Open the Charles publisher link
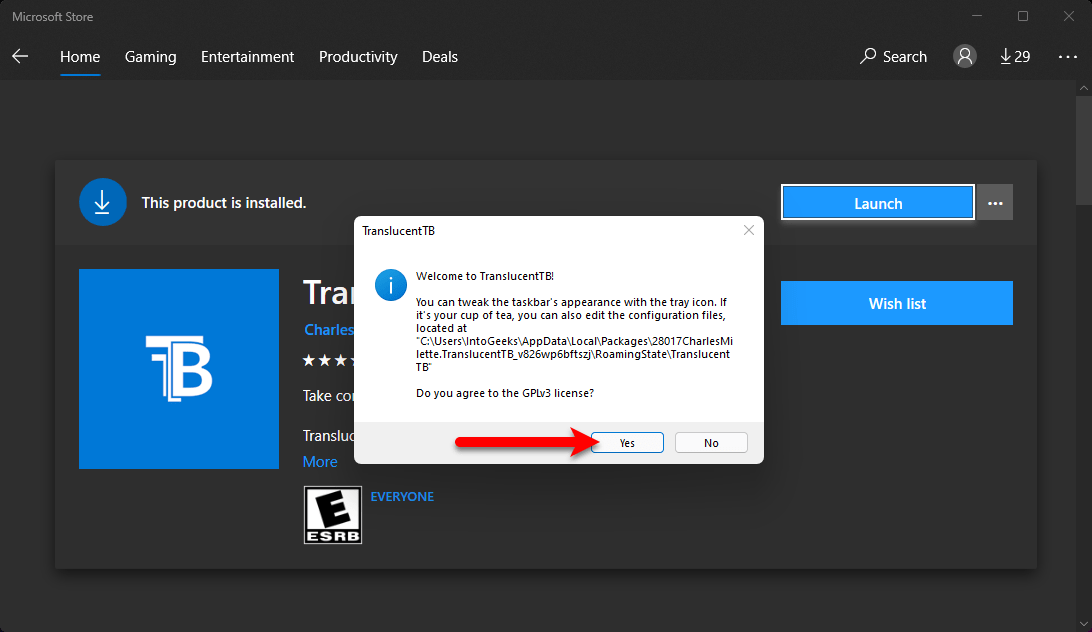This screenshot has width=1092, height=632. coord(329,330)
